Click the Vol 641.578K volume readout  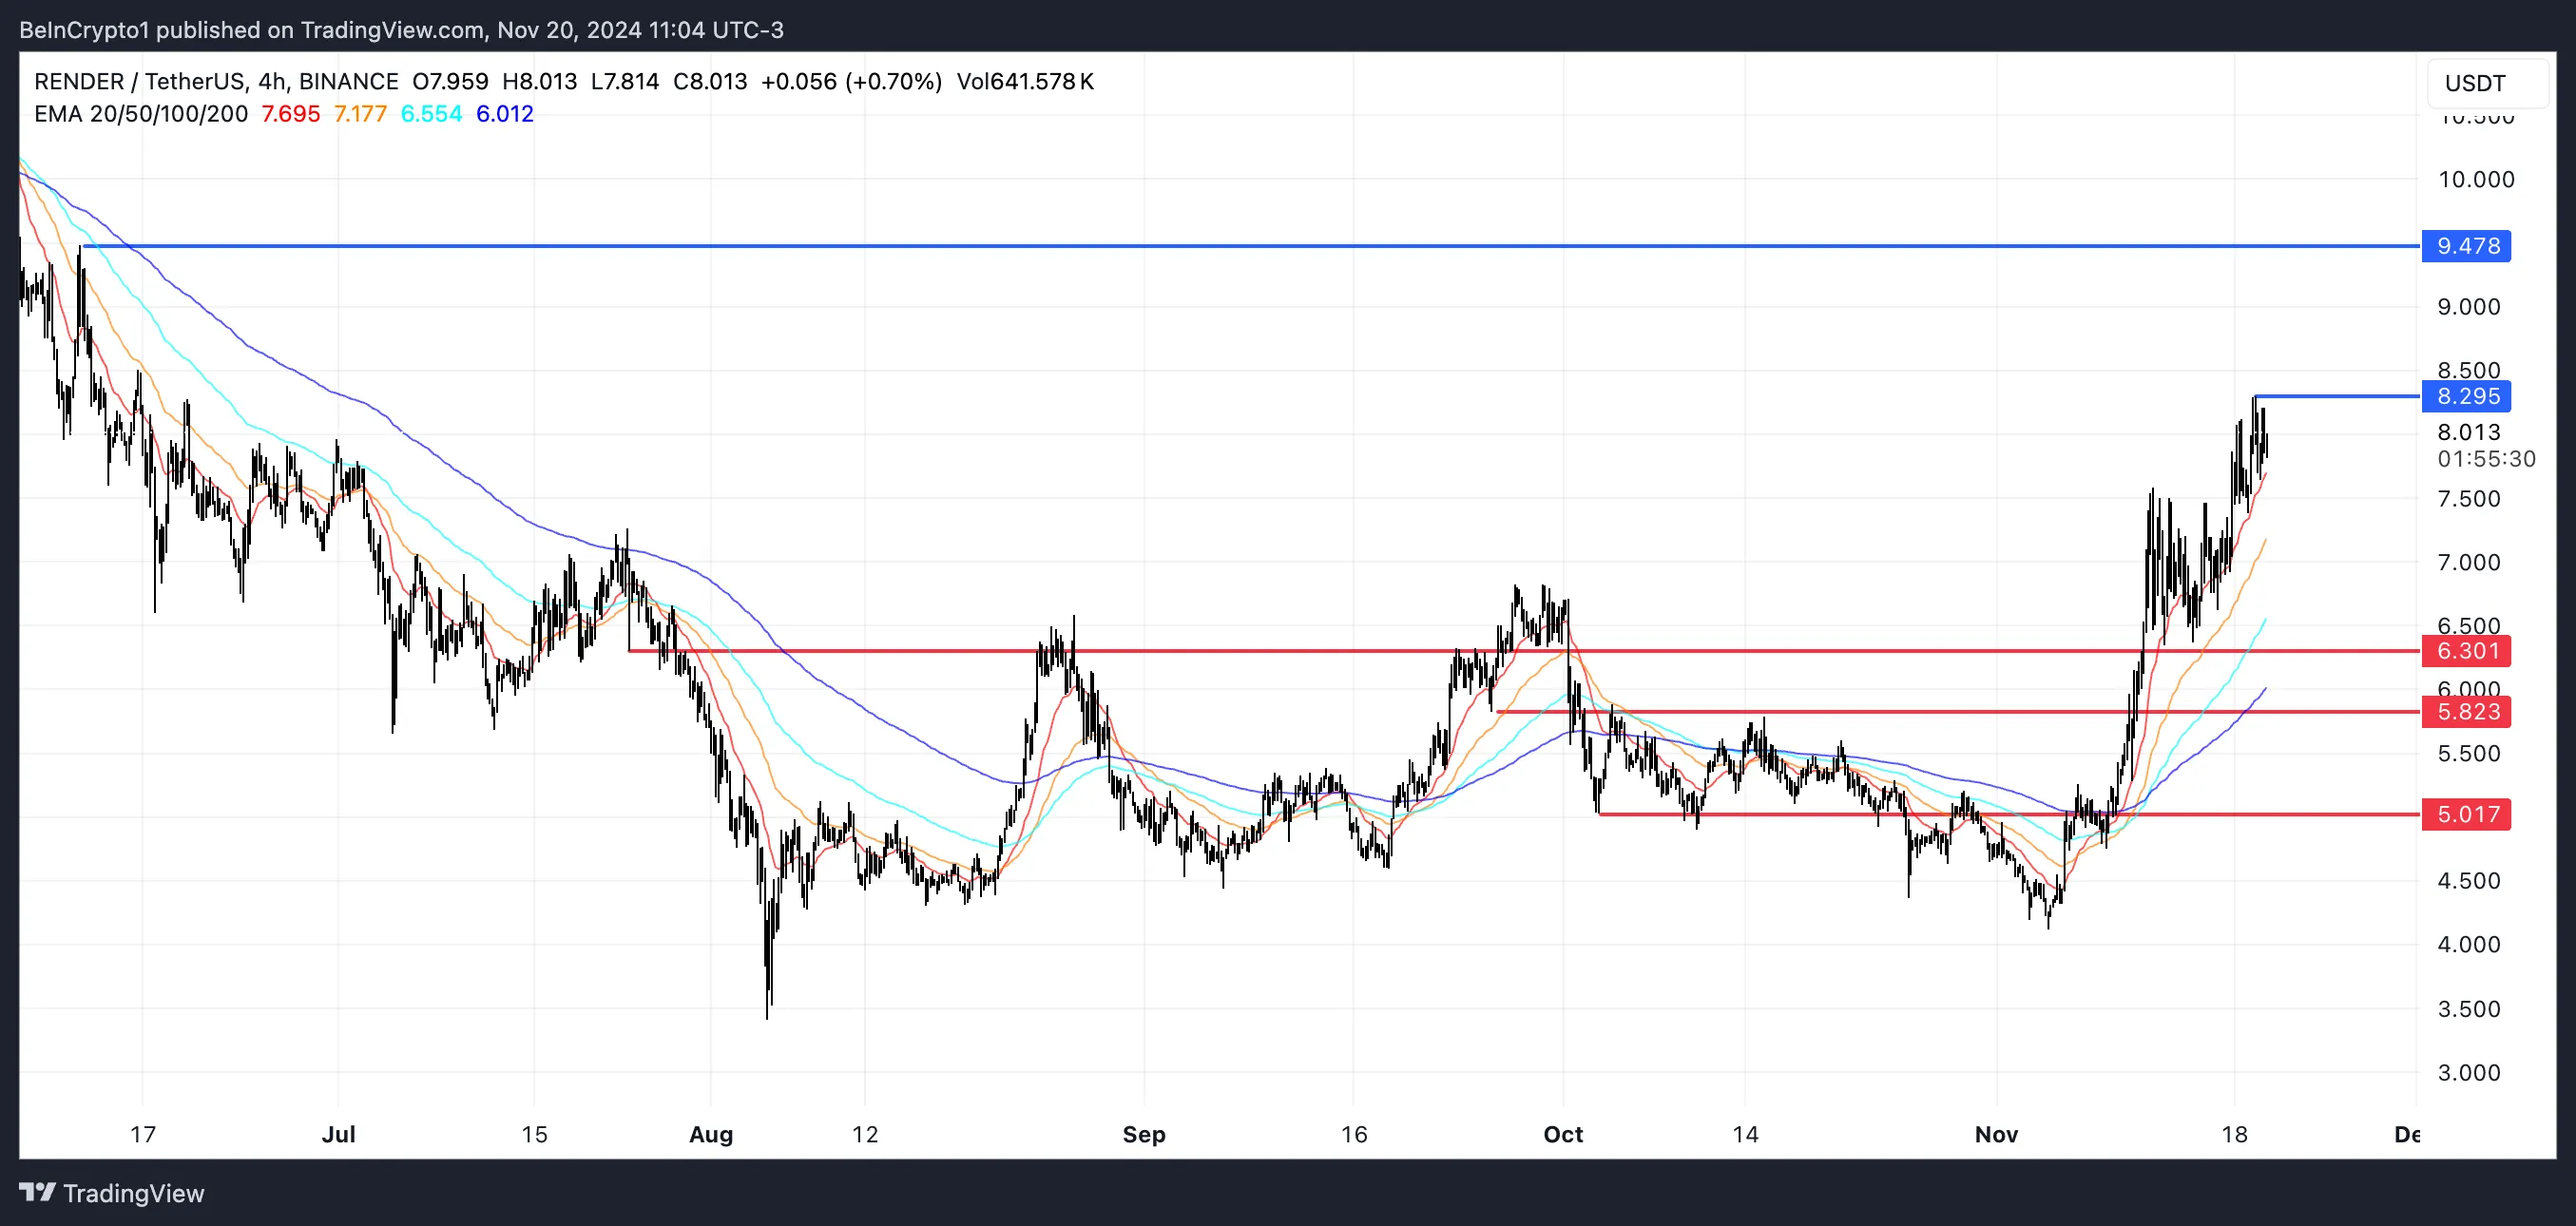coord(1025,81)
